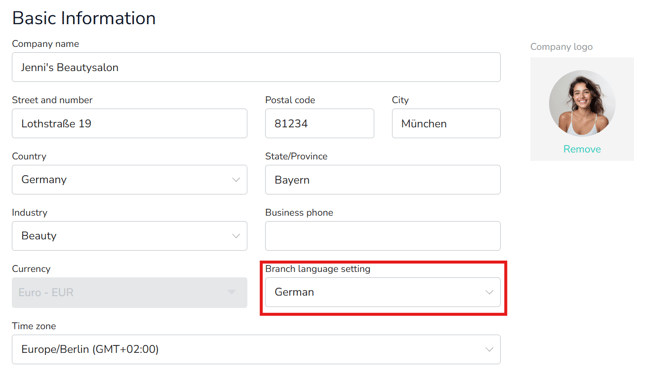Image resolution: width=670 pixels, height=381 pixels.
Task: Open the Industry dropdown showing Beauty
Action: pyautogui.click(x=129, y=236)
